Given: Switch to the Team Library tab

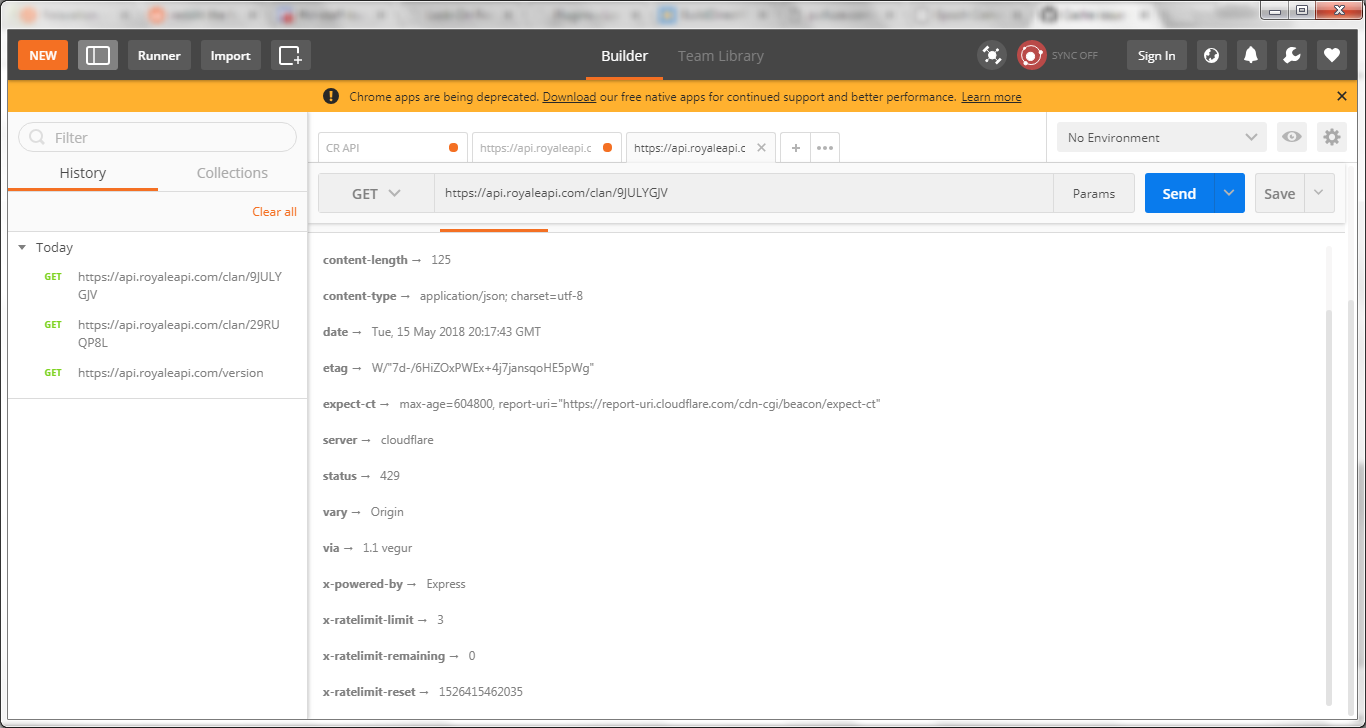Looking at the screenshot, I should click(x=720, y=56).
